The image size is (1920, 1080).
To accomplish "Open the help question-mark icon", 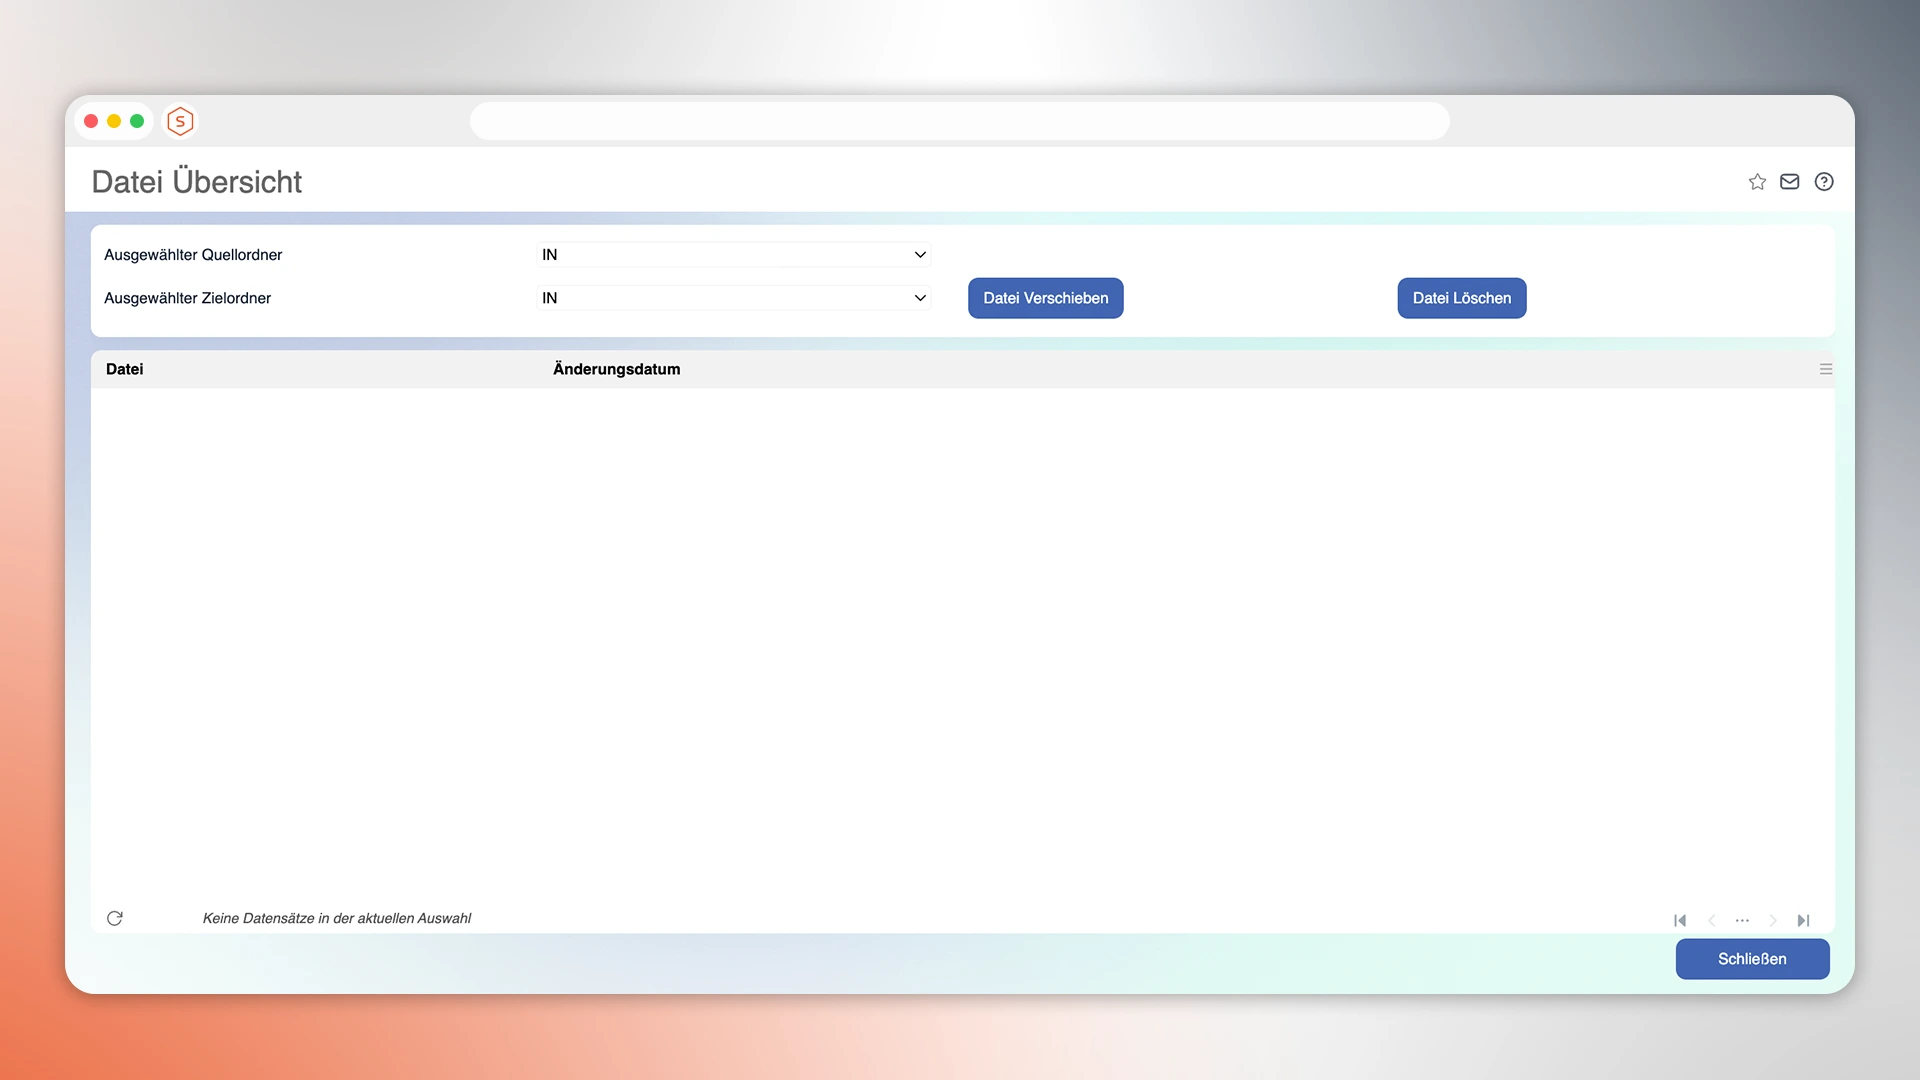I will point(1823,182).
